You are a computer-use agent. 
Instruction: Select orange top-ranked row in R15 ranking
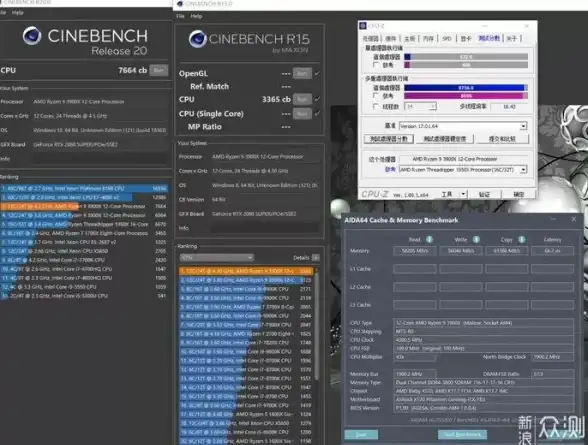(246, 271)
